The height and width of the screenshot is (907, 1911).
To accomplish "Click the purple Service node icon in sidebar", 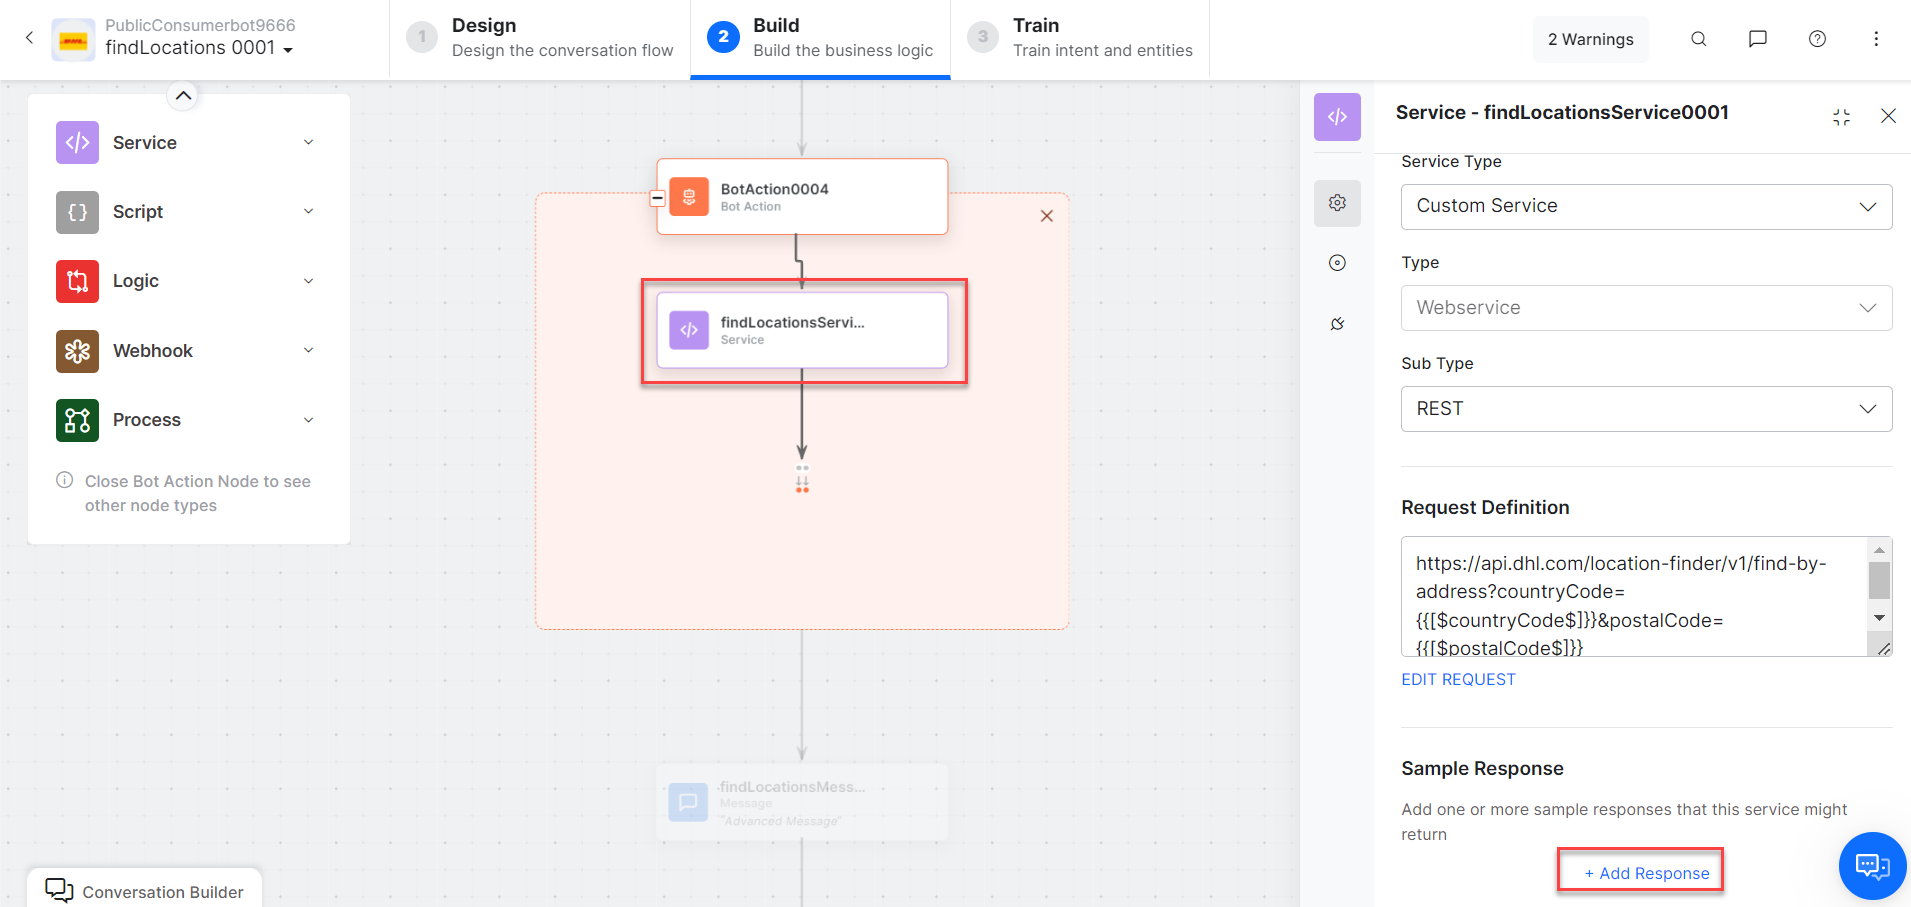I will click(77, 142).
